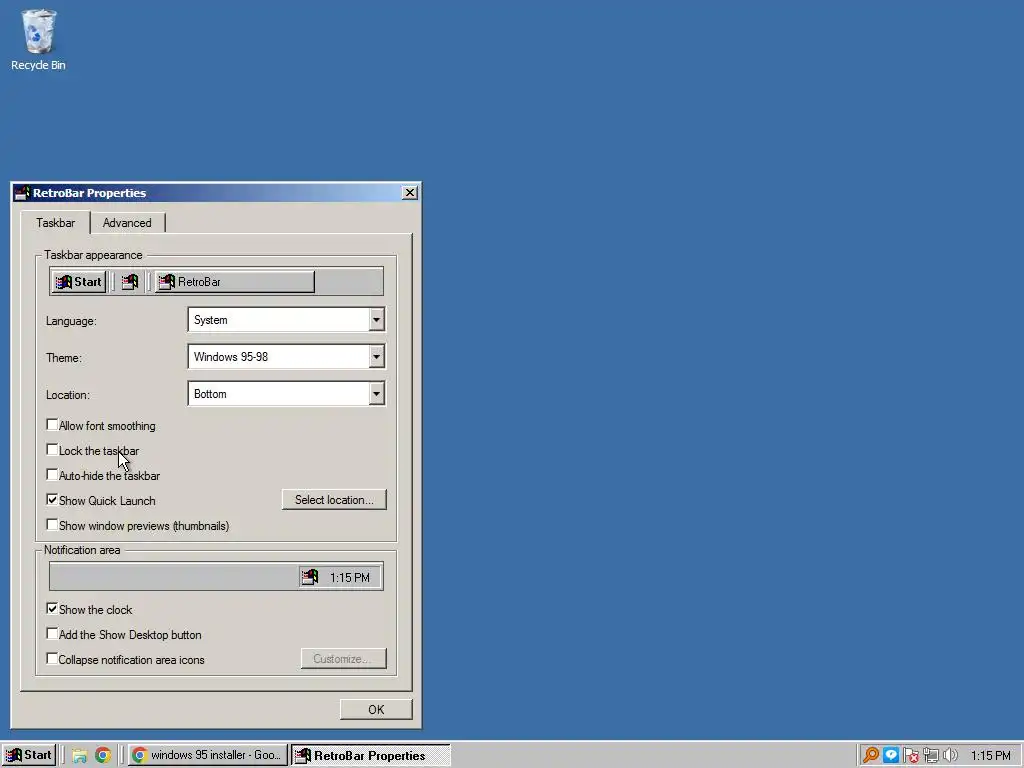The image size is (1024, 768).
Task: Click the RetroBar Properties title bar icon
Action: [22, 193]
